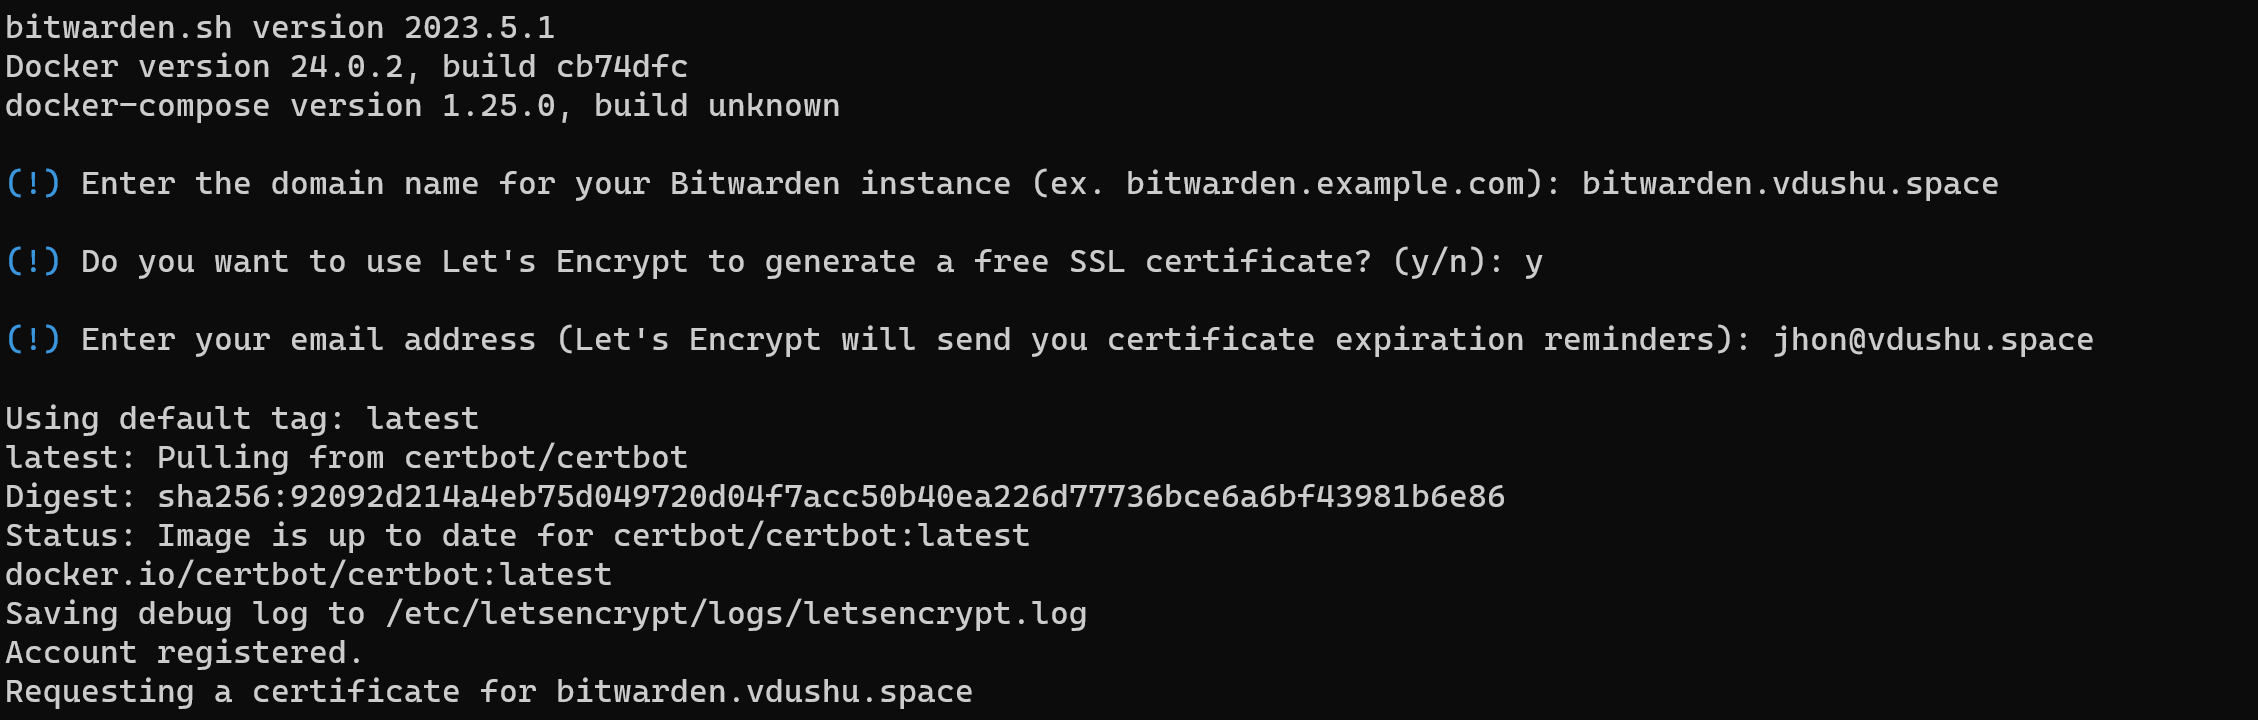Click the first blue (!) prompt marker

click(33, 184)
